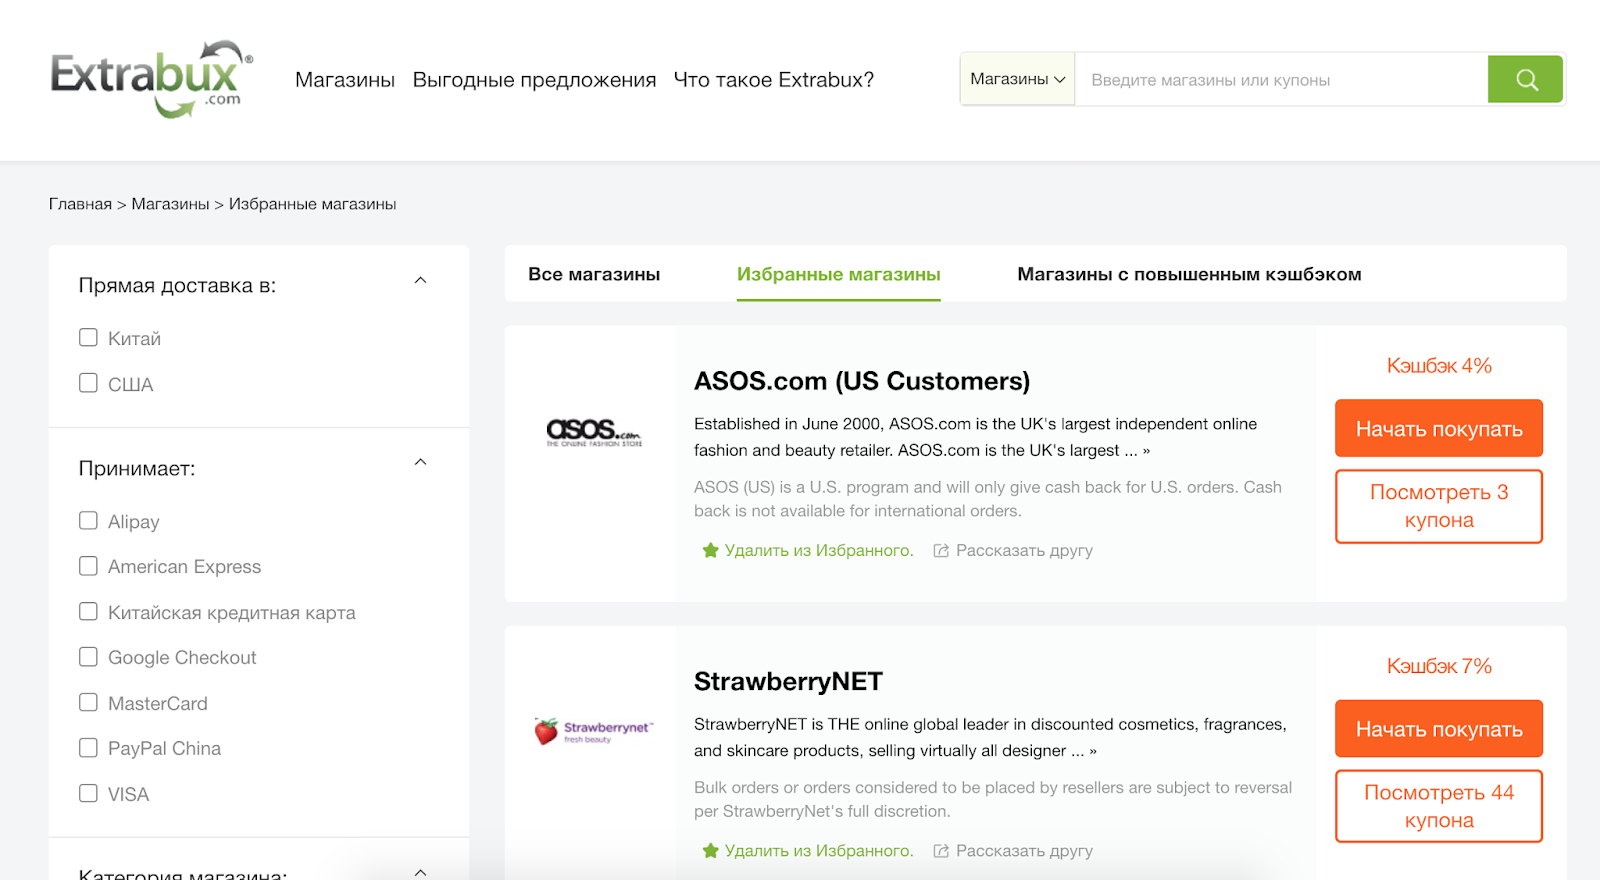Open Что такое Extrabux? page

tap(774, 80)
